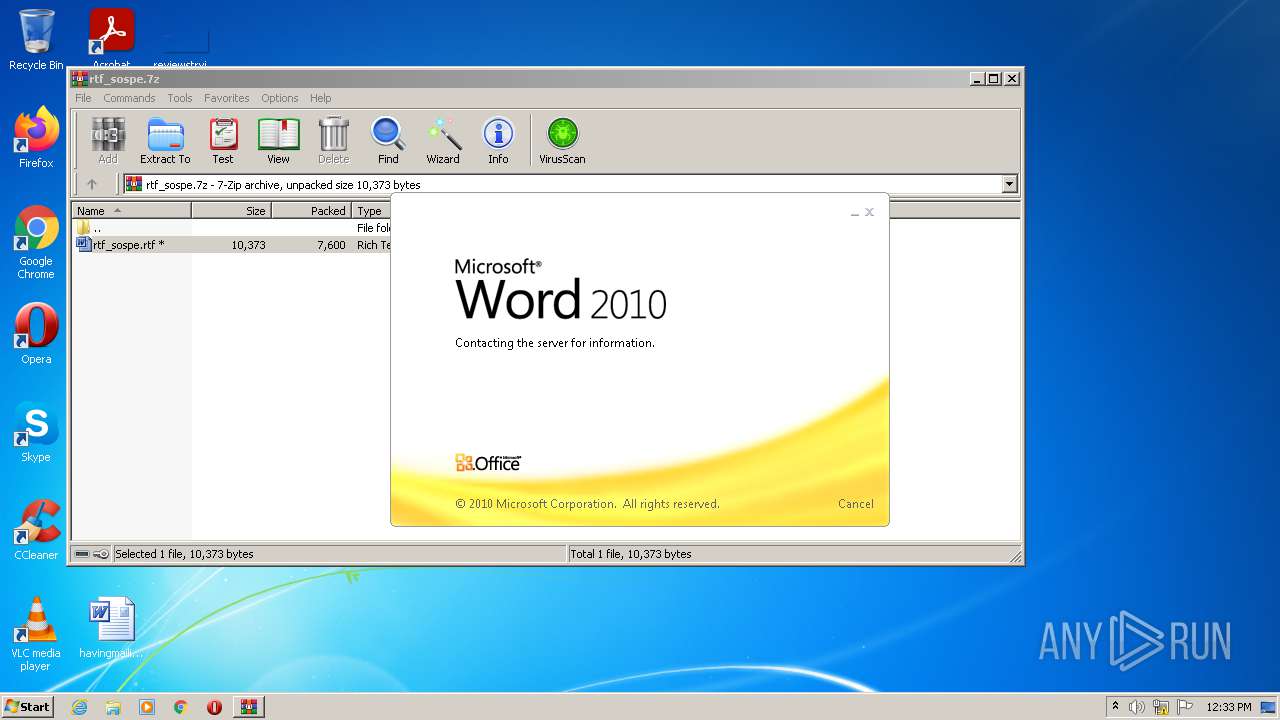Click the status bar drive and key icon
The height and width of the screenshot is (720, 1280).
[x=92, y=554]
